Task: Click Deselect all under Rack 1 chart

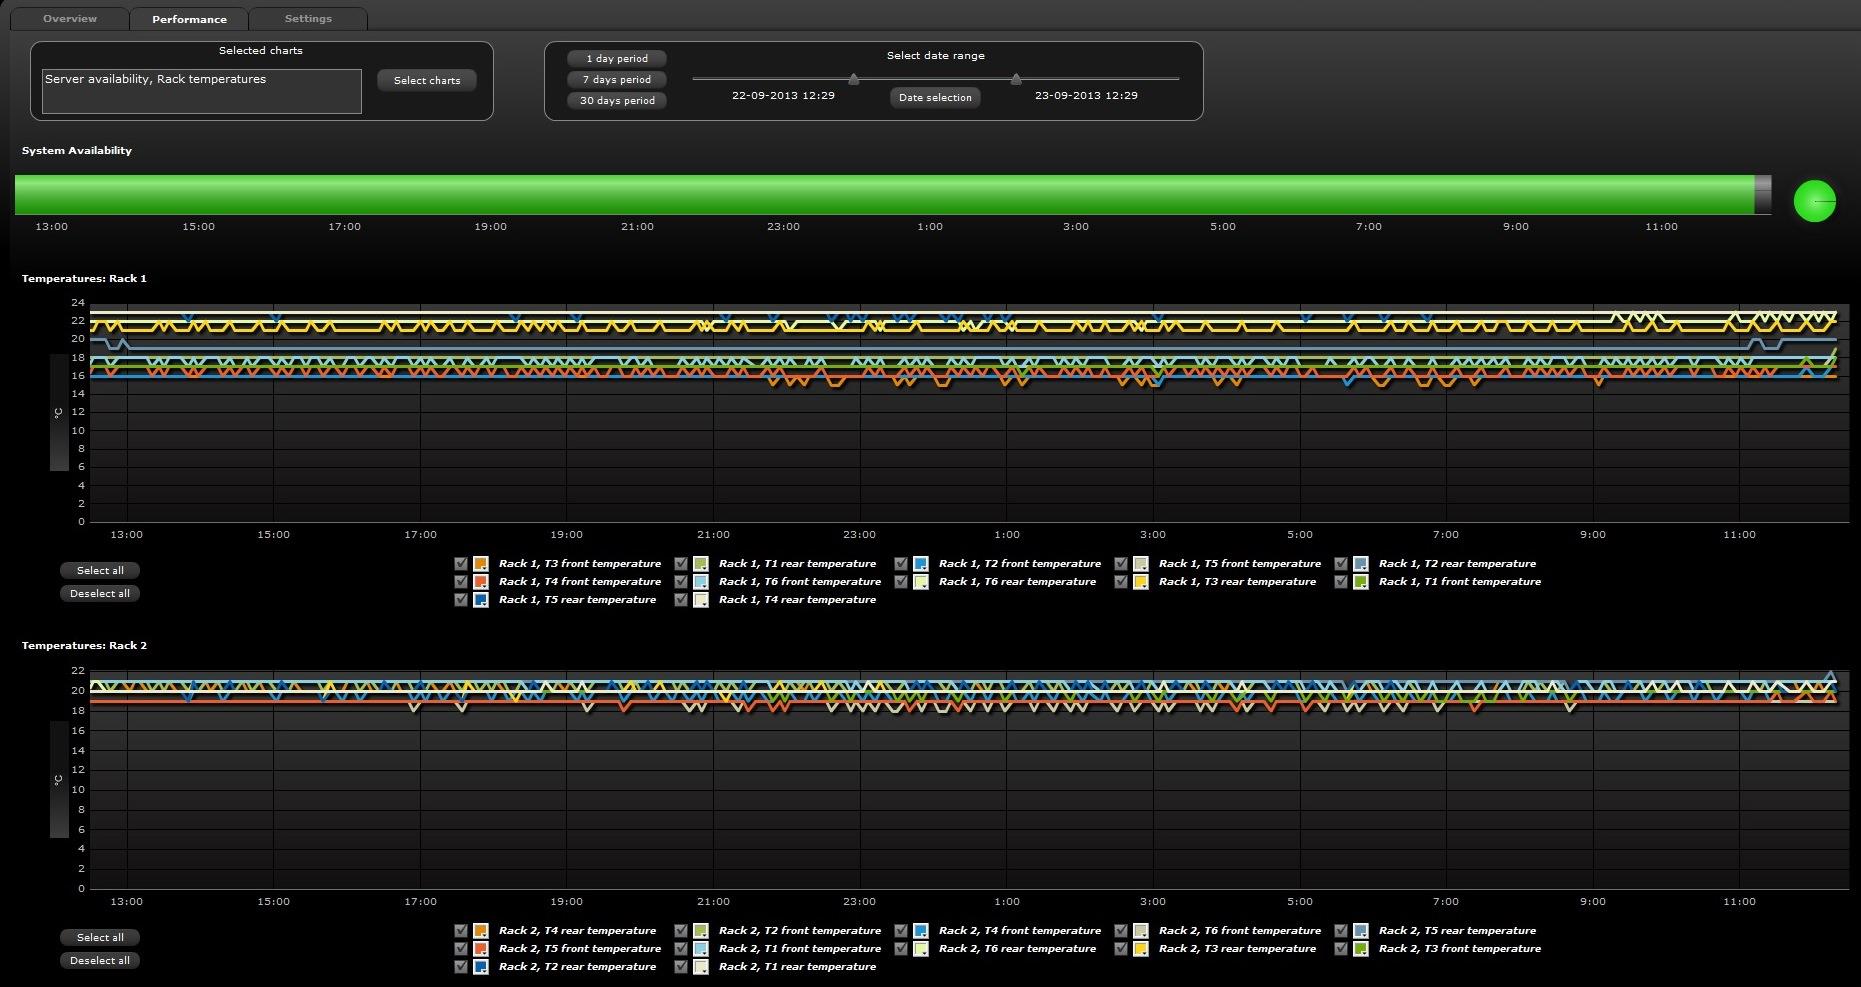Action: tap(100, 593)
